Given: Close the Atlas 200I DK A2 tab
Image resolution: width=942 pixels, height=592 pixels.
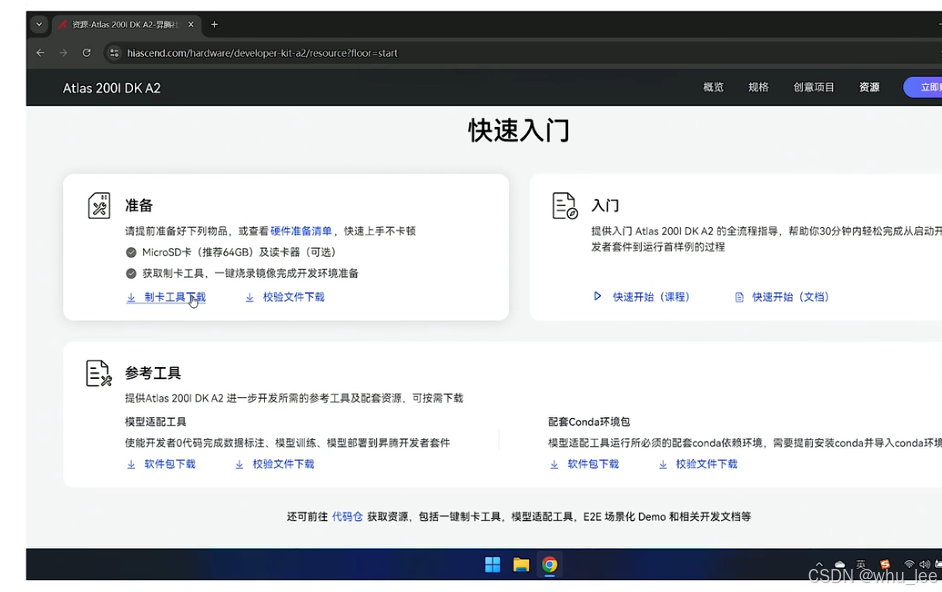Looking at the screenshot, I should point(191,25).
